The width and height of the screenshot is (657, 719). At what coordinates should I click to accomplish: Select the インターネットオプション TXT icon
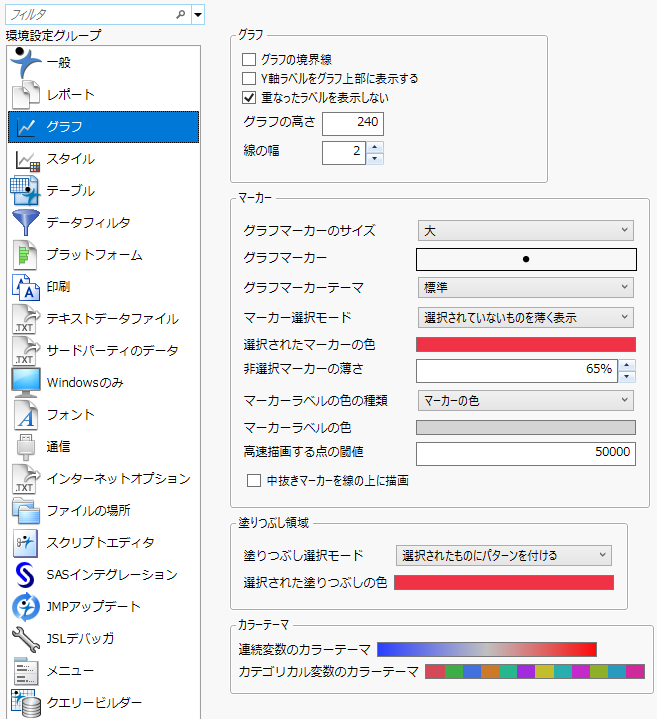(x=26, y=479)
